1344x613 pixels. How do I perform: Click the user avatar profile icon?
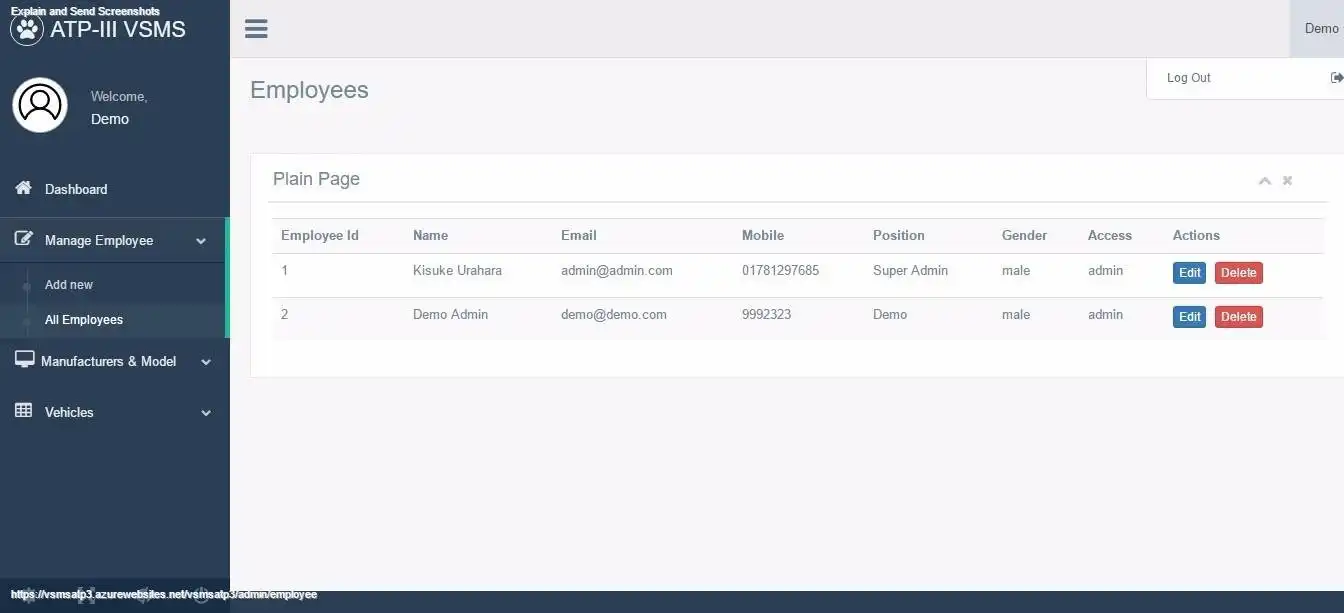point(40,105)
